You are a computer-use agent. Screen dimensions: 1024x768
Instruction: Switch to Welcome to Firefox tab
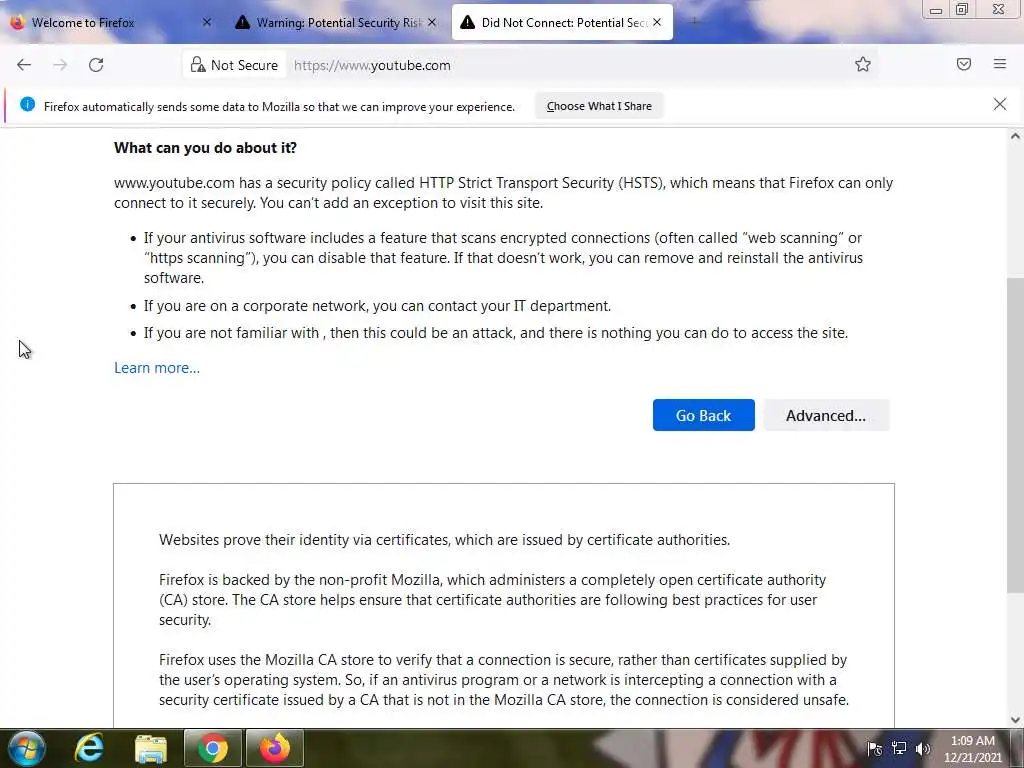[111, 22]
